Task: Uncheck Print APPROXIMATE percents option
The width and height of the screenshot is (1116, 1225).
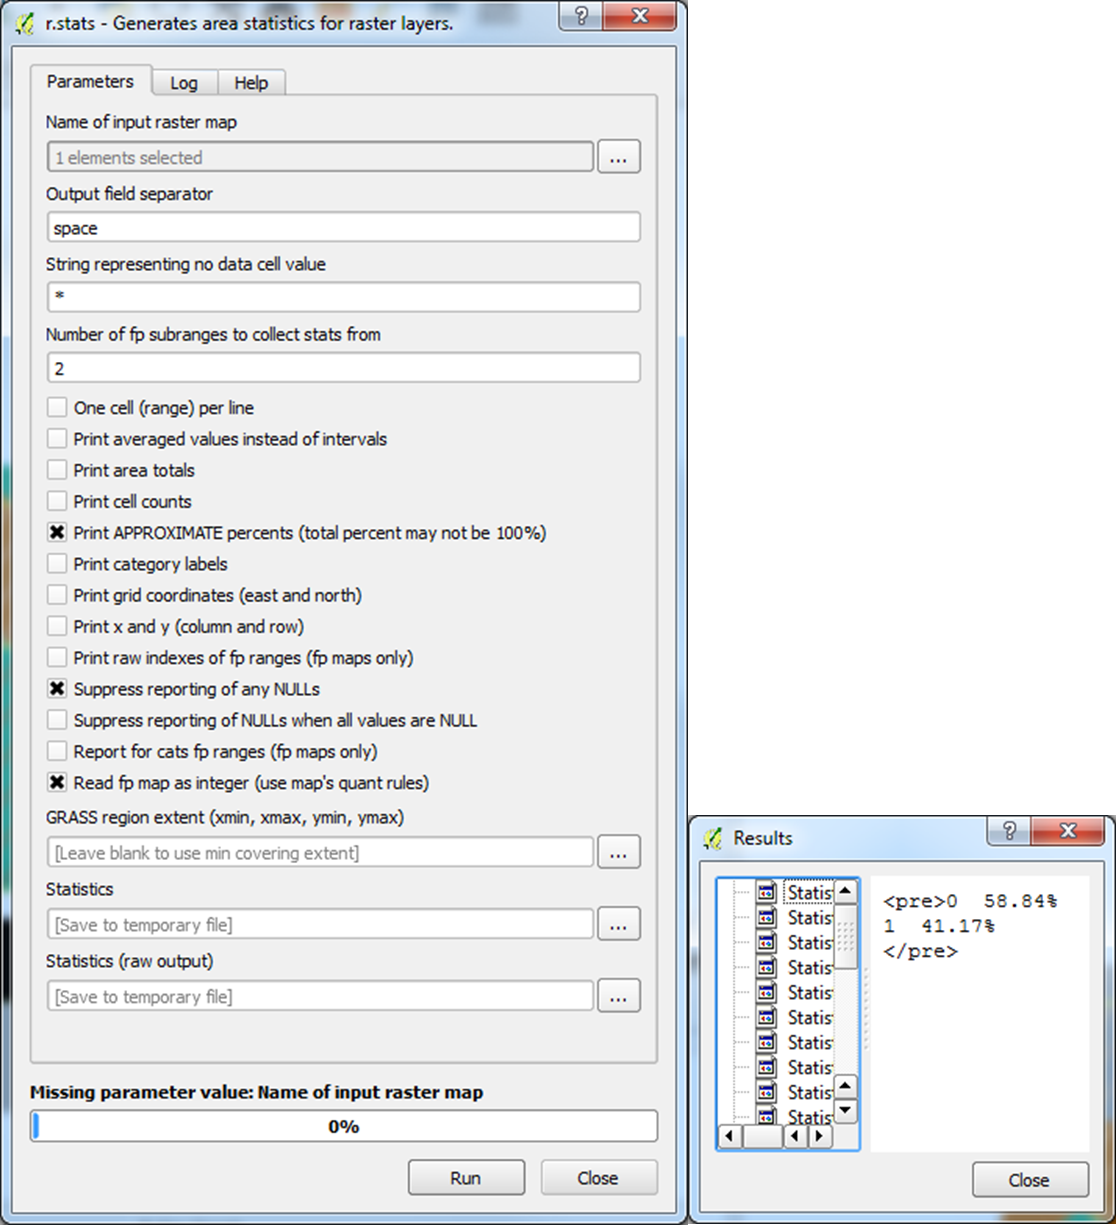Action: click(57, 532)
